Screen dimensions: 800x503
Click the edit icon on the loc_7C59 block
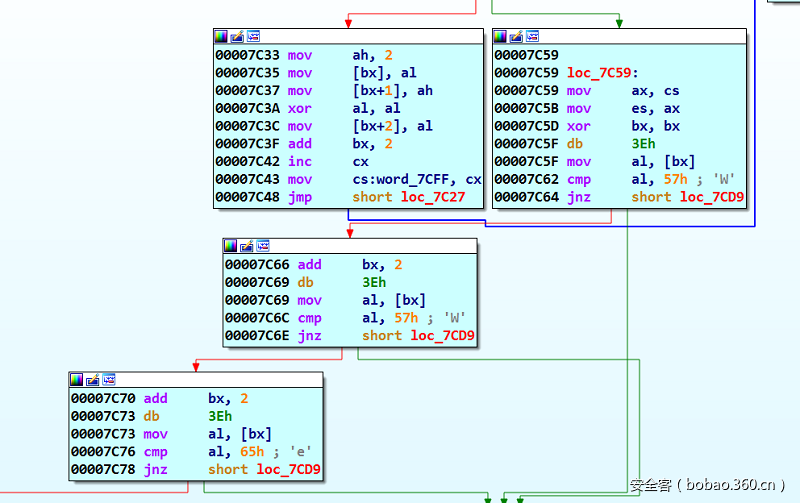tap(517, 36)
